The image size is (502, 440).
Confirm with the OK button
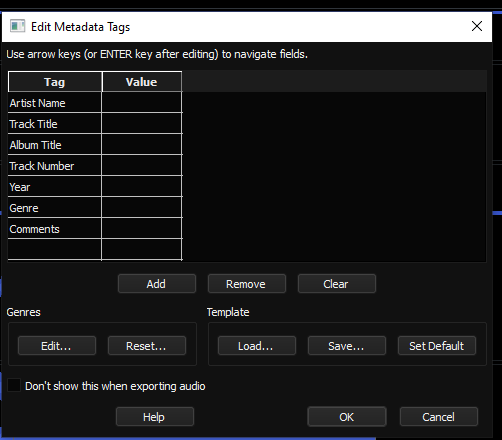click(347, 417)
